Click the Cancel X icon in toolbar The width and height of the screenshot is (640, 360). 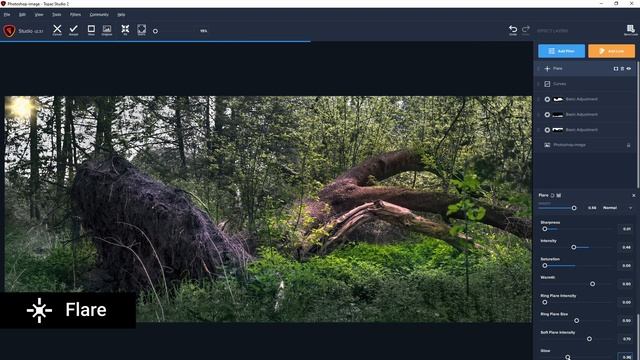point(57,29)
